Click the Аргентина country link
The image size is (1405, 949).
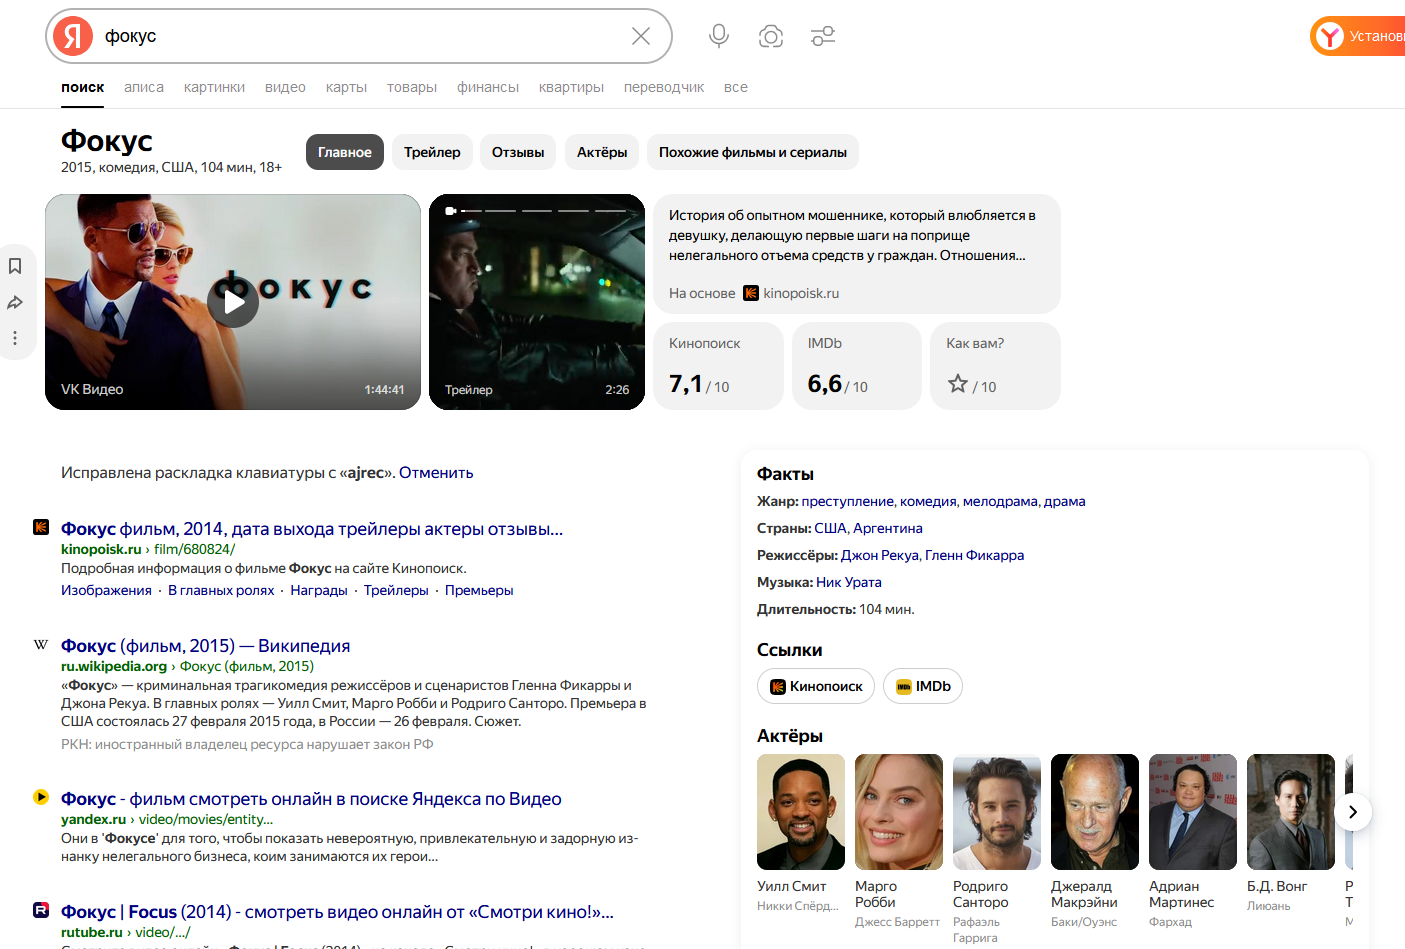tap(888, 528)
